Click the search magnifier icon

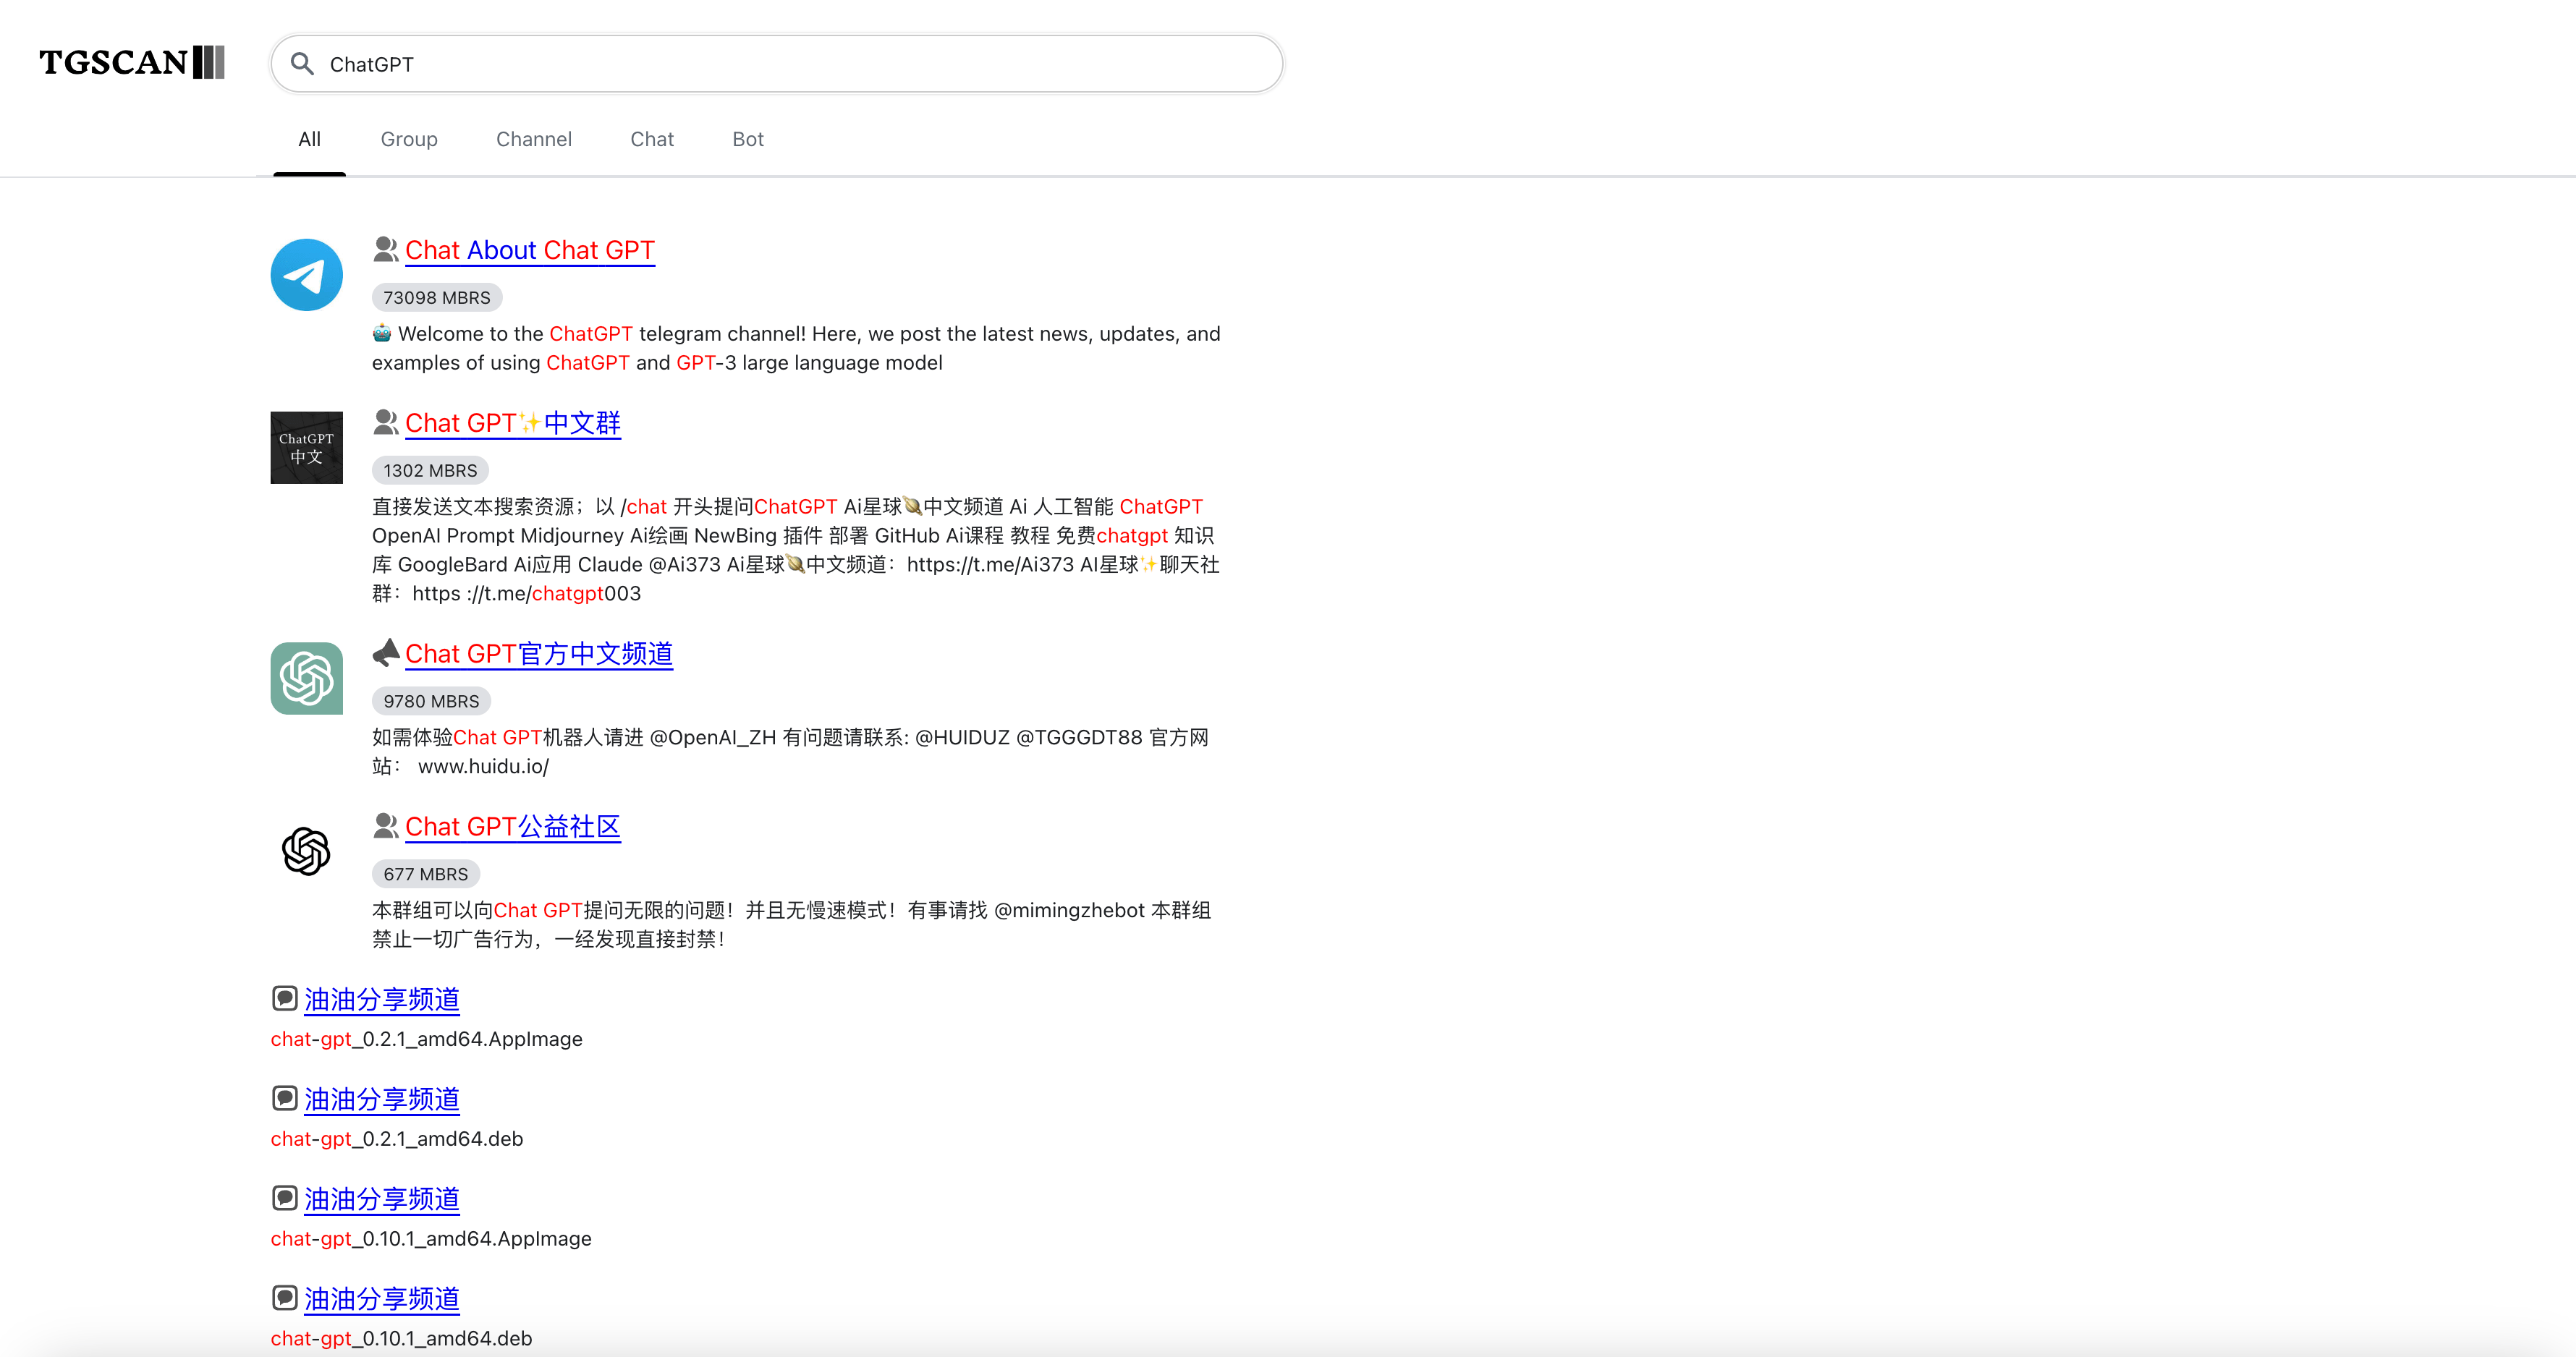pyautogui.click(x=302, y=64)
